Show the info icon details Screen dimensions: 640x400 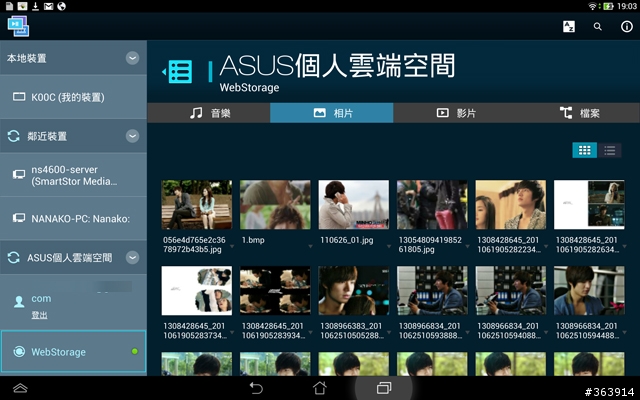[627, 27]
